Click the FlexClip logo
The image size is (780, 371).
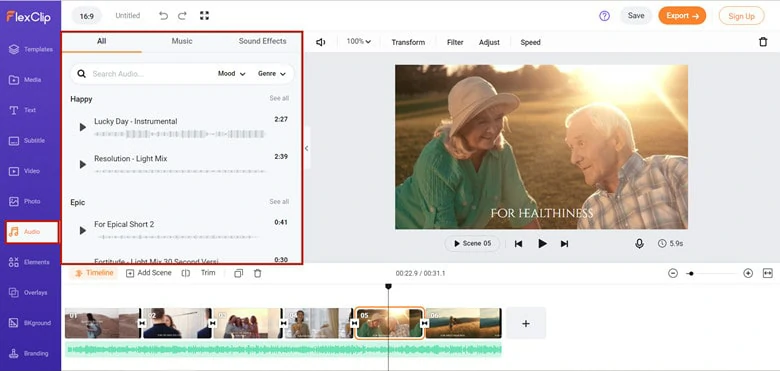28,16
